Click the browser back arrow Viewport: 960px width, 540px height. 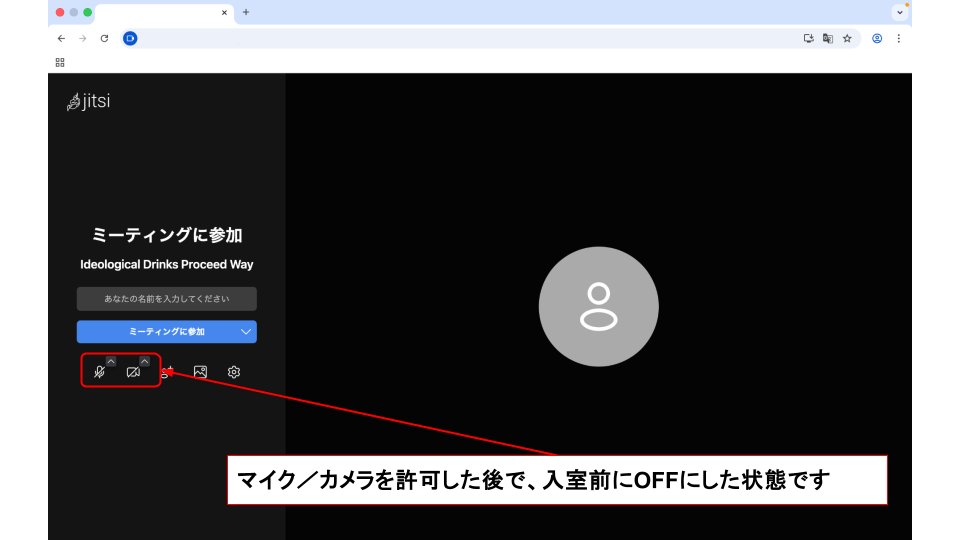(x=61, y=38)
